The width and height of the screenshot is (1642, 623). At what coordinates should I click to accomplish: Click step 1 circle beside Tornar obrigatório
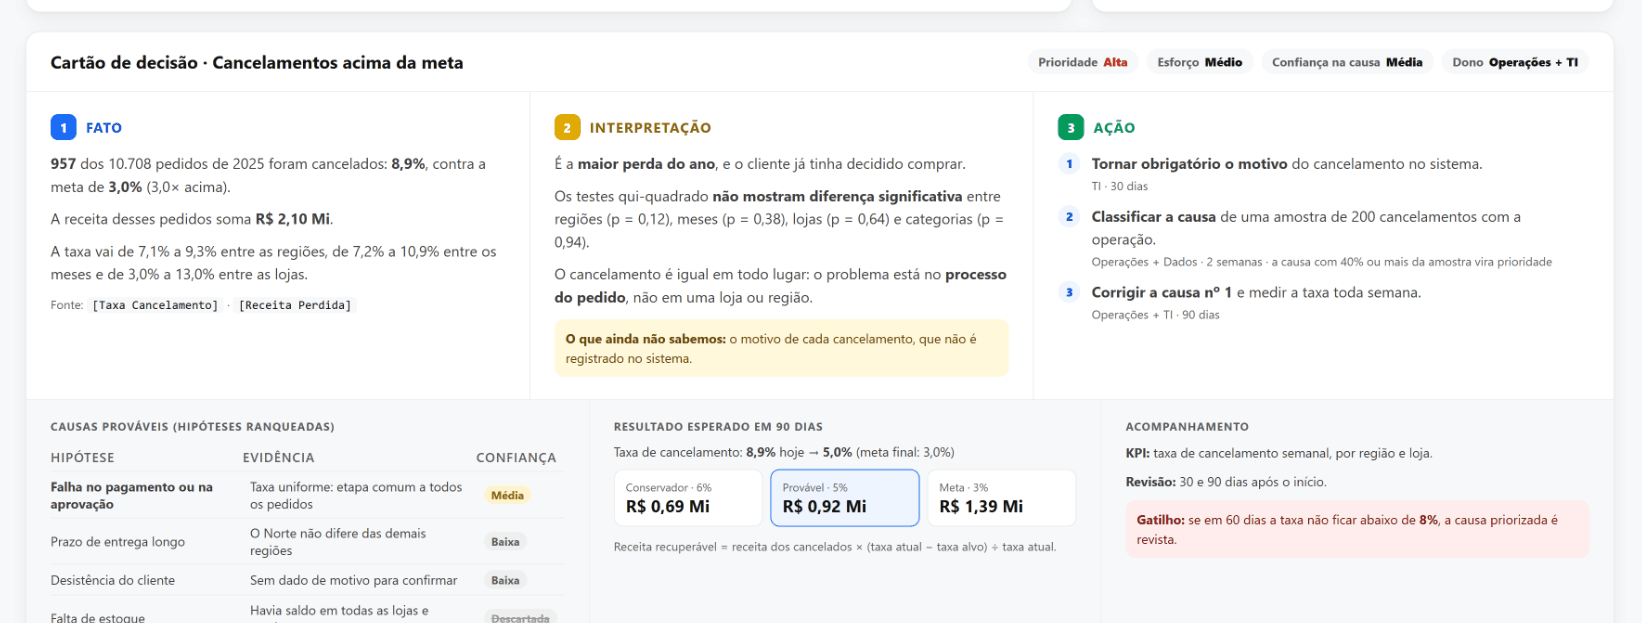pyautogui.click(x=1069, y=164)
